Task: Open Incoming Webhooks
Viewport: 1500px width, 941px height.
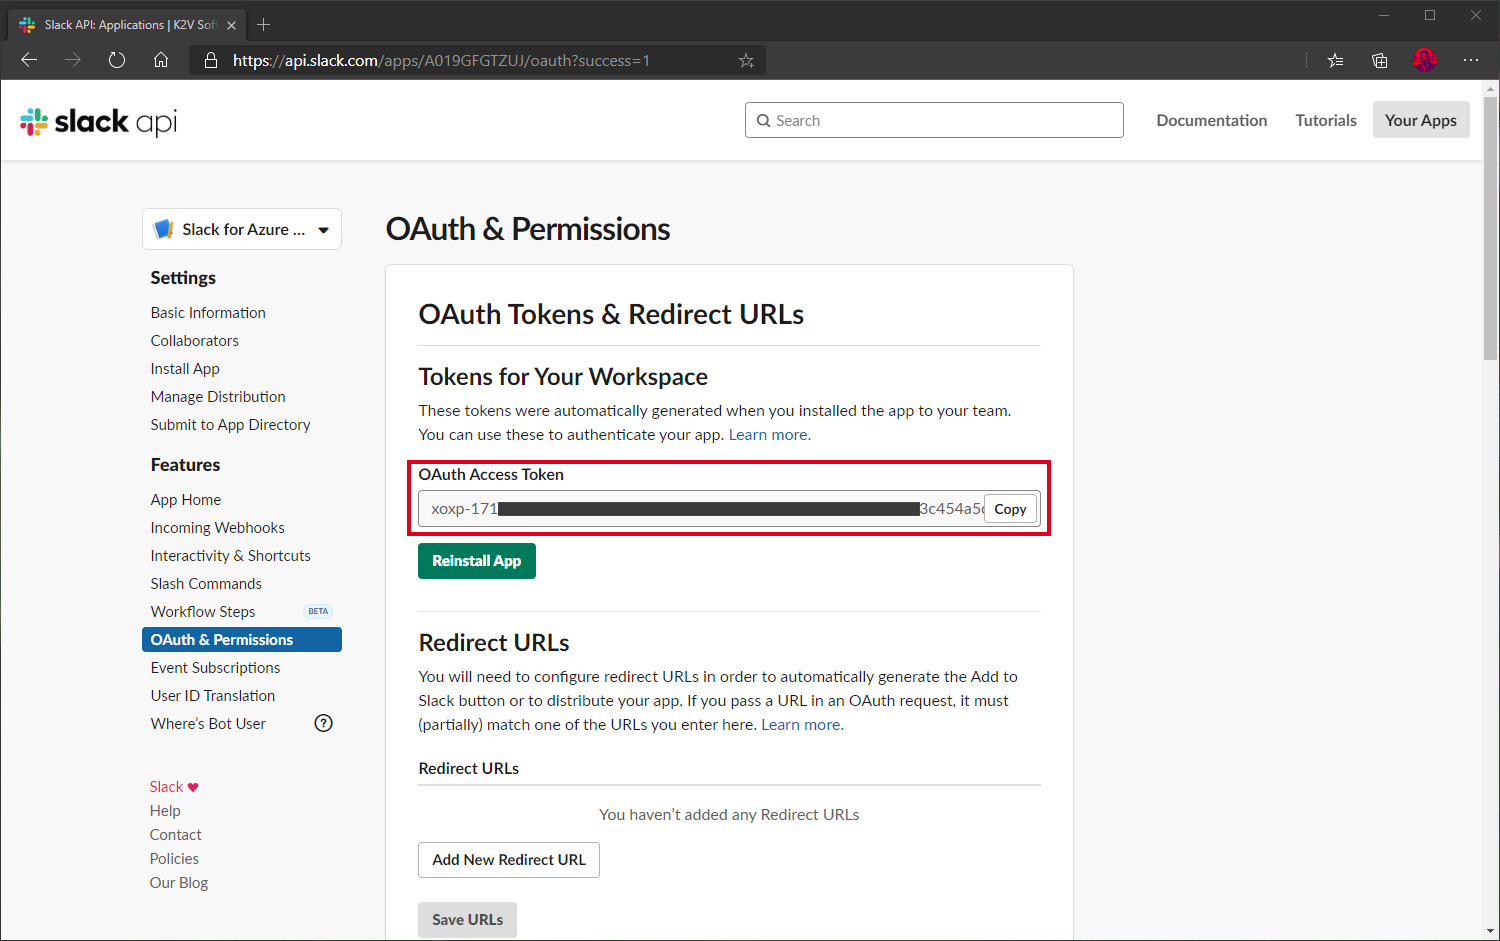Action: point(217,528)
